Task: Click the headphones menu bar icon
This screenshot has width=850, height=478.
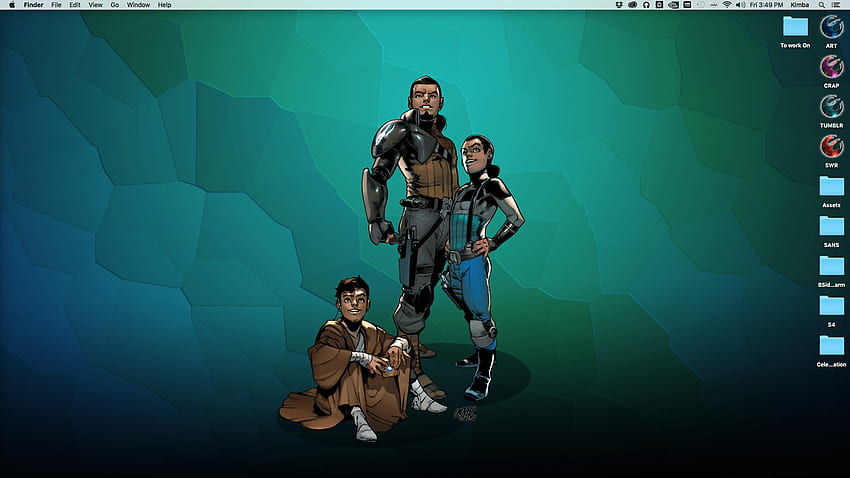Action: click(646, 5)
